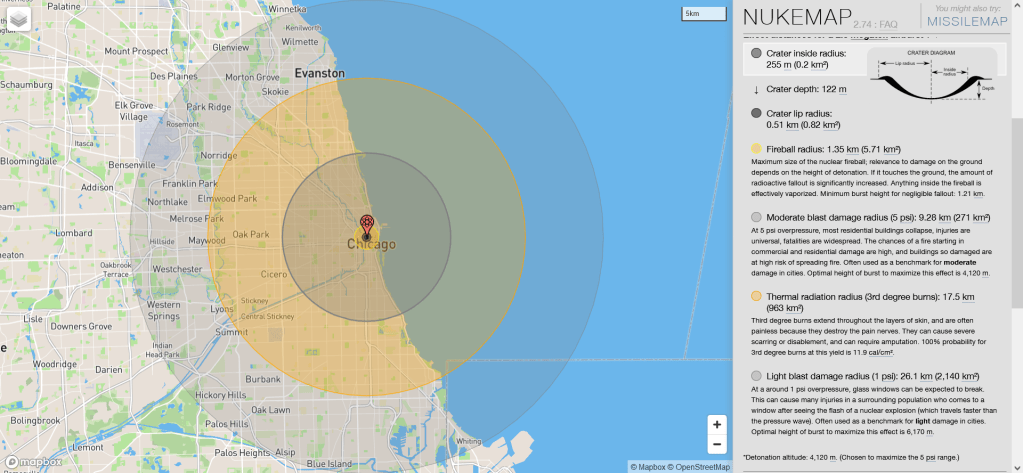Open the MISSILEMAP link
1023x473 pixels.
tap(966, 23)
